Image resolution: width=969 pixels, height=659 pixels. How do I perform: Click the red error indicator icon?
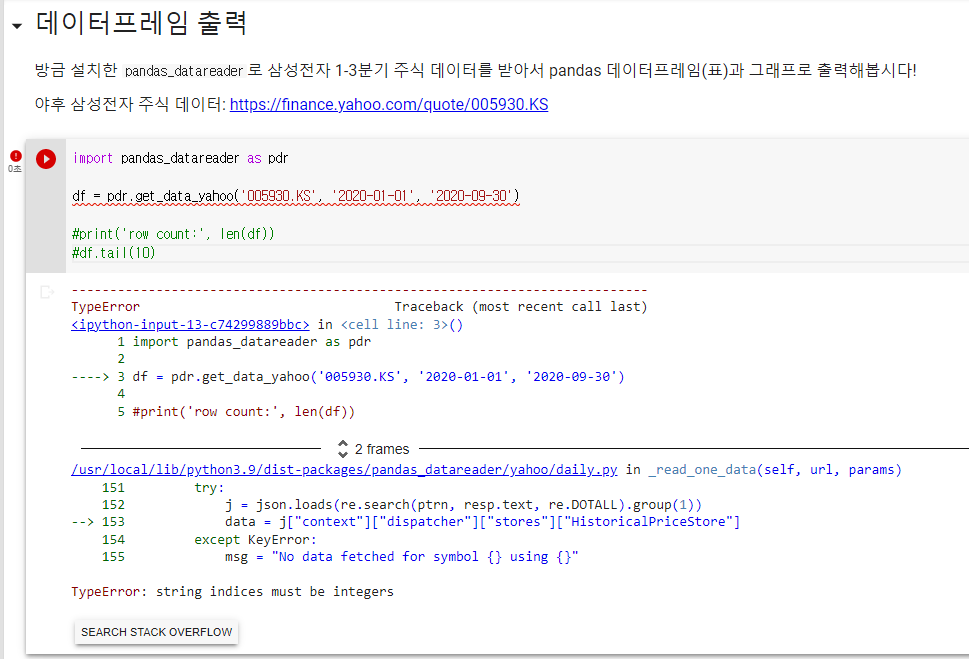point(15,156)
